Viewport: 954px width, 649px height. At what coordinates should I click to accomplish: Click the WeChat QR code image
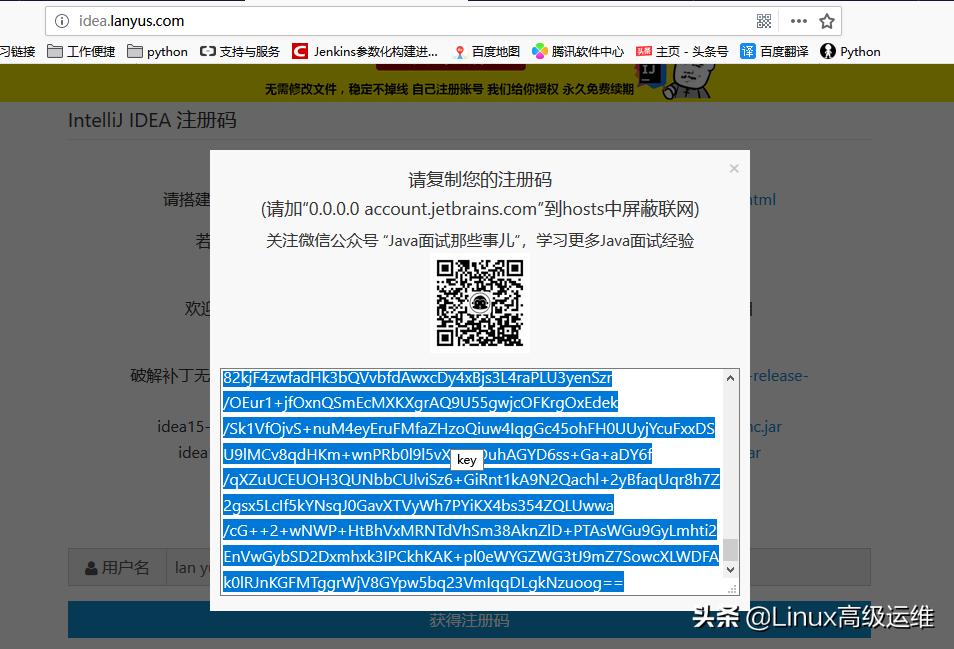[480, 302]
